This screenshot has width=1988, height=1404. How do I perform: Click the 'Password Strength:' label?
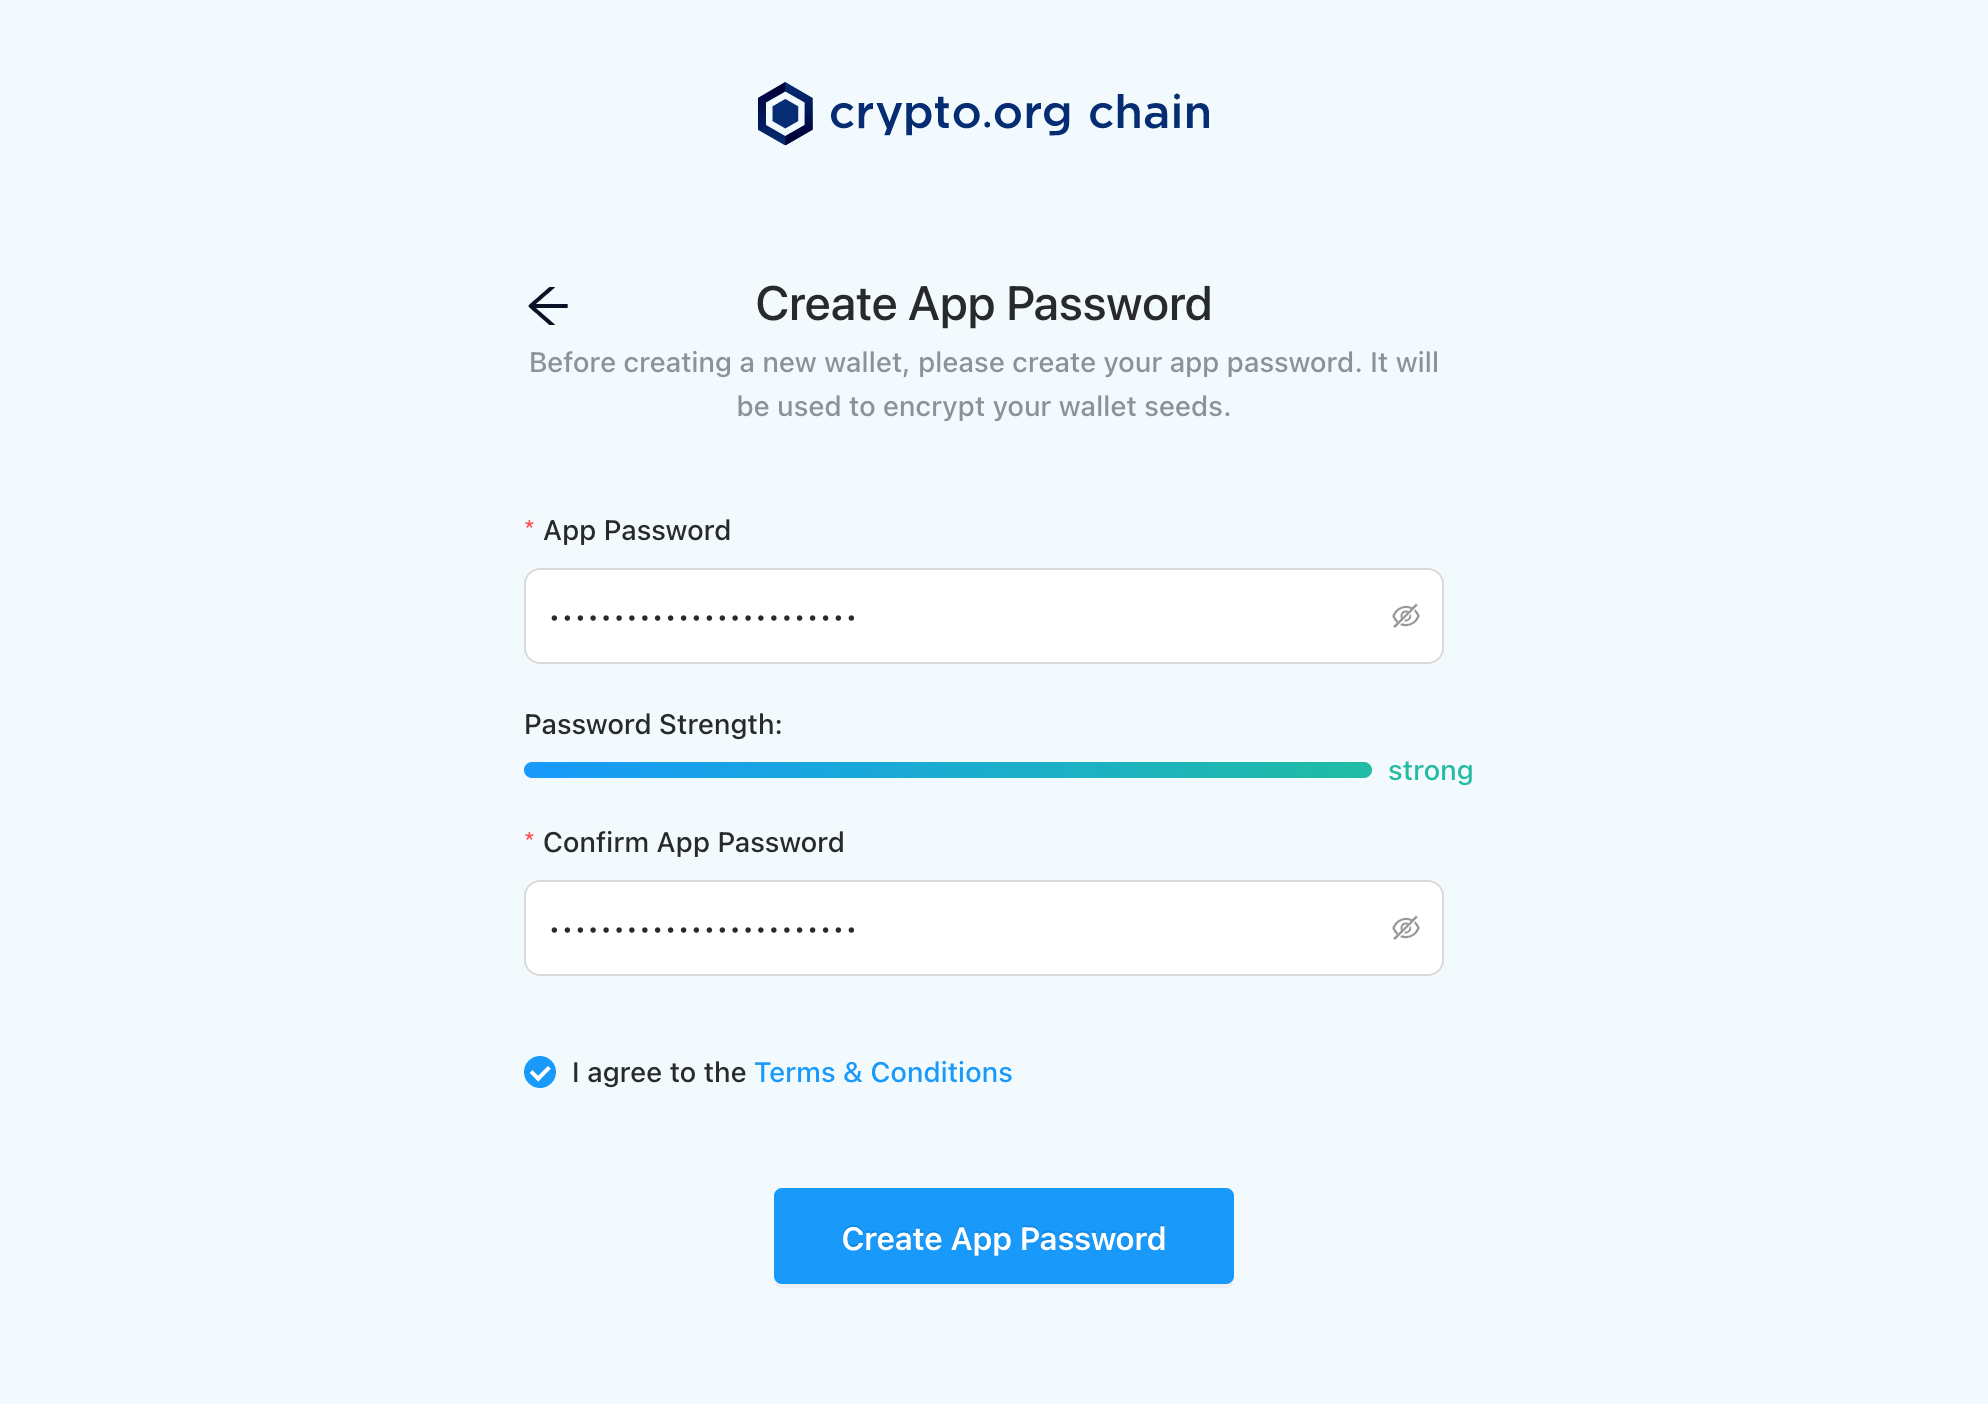(653, 724)
